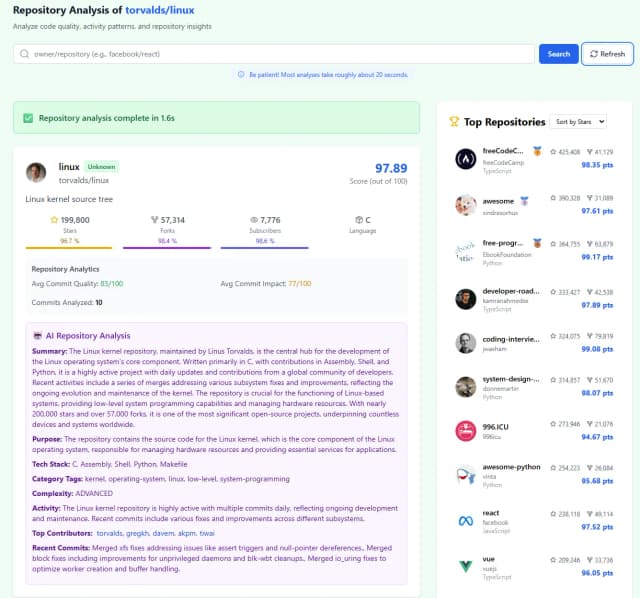
Task: Click the linux repository owner avatar
Action: click(x=37, y=172)
